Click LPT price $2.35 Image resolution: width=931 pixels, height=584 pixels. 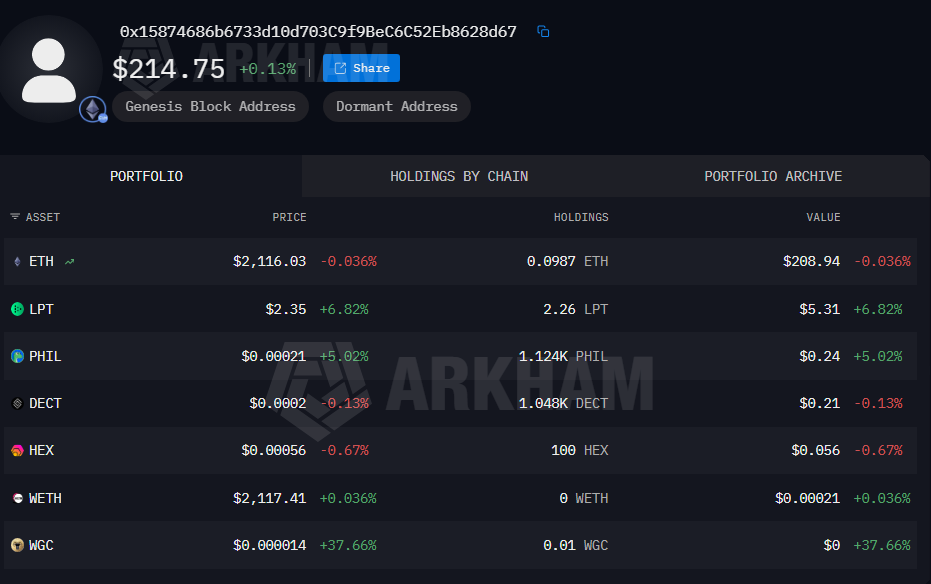pyautogui.click(x=286, y=309)
